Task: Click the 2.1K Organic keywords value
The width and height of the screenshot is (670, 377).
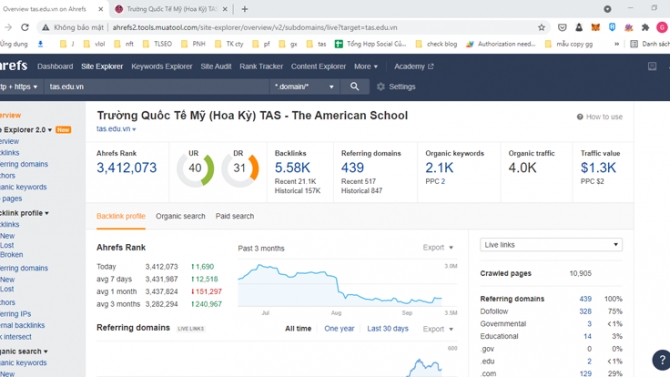Action: pyautogui.click(x=439, y=168)
